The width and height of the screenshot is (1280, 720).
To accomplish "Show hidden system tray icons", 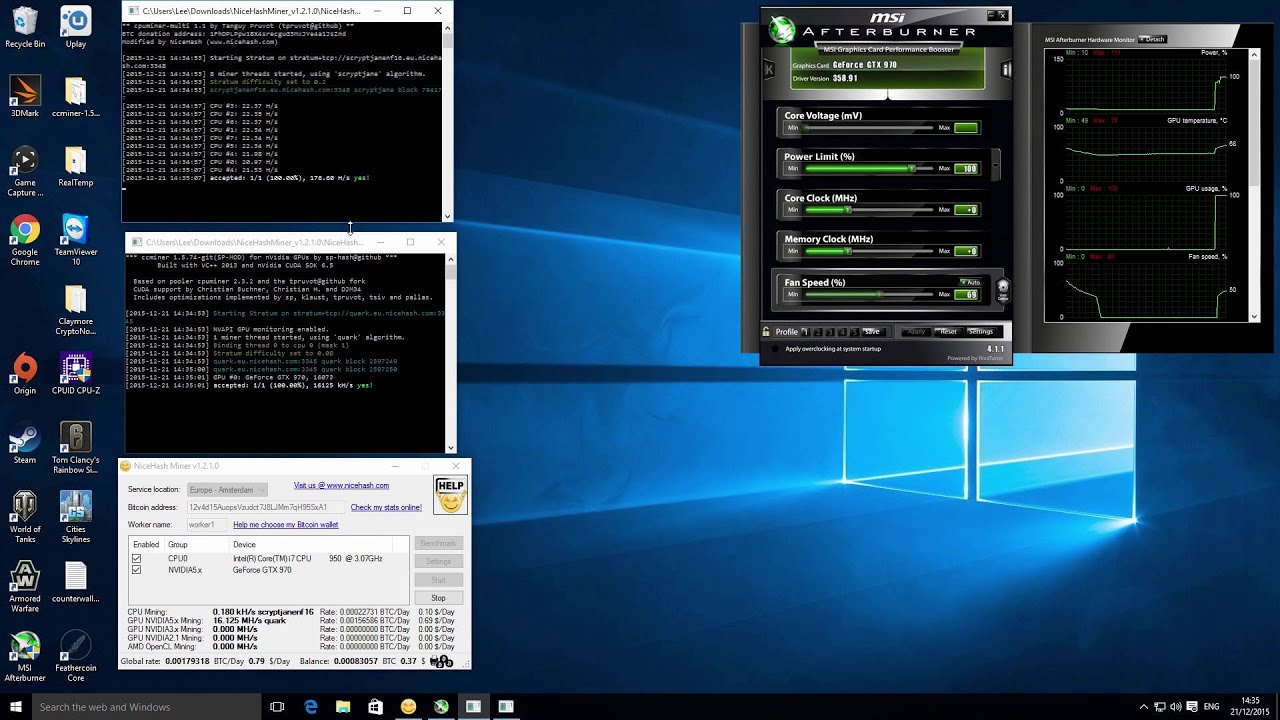I will tap(1144, 707).
